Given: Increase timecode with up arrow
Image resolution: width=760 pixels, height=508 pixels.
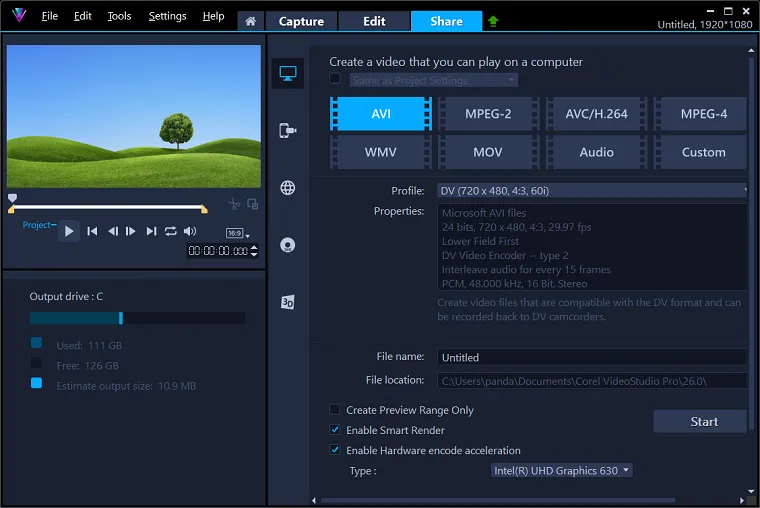Looking at the screenshot, I should coord(254,248).
